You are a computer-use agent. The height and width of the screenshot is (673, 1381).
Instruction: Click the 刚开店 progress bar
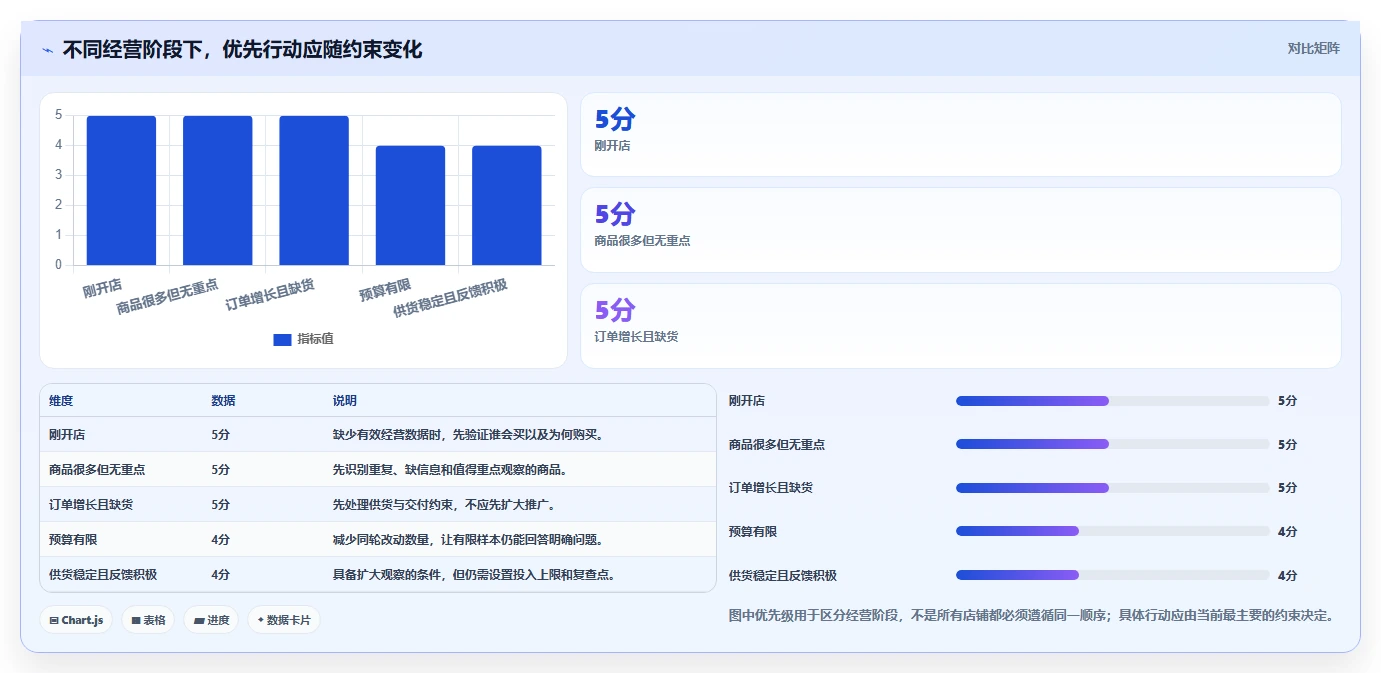click(x=1112, y=401)
